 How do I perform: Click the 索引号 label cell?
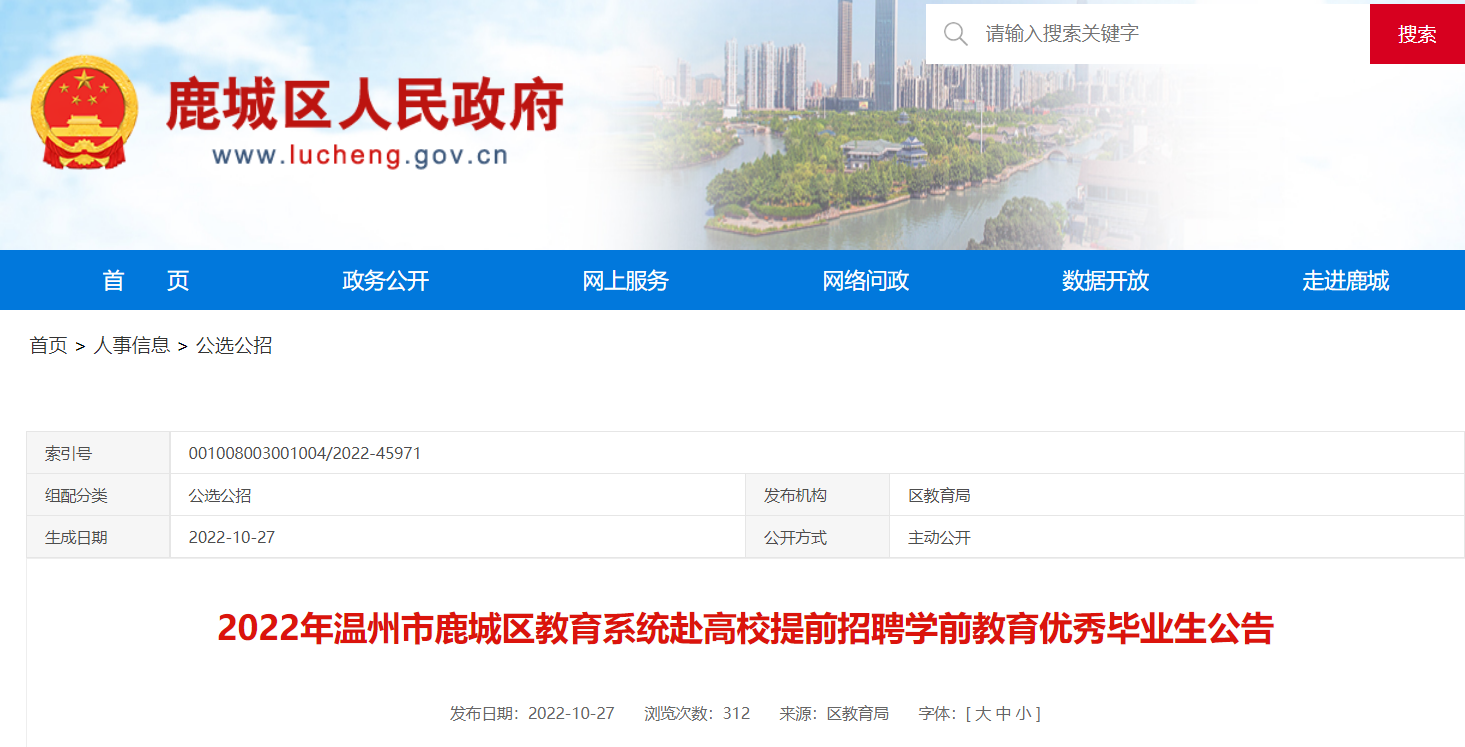point(98,454)
